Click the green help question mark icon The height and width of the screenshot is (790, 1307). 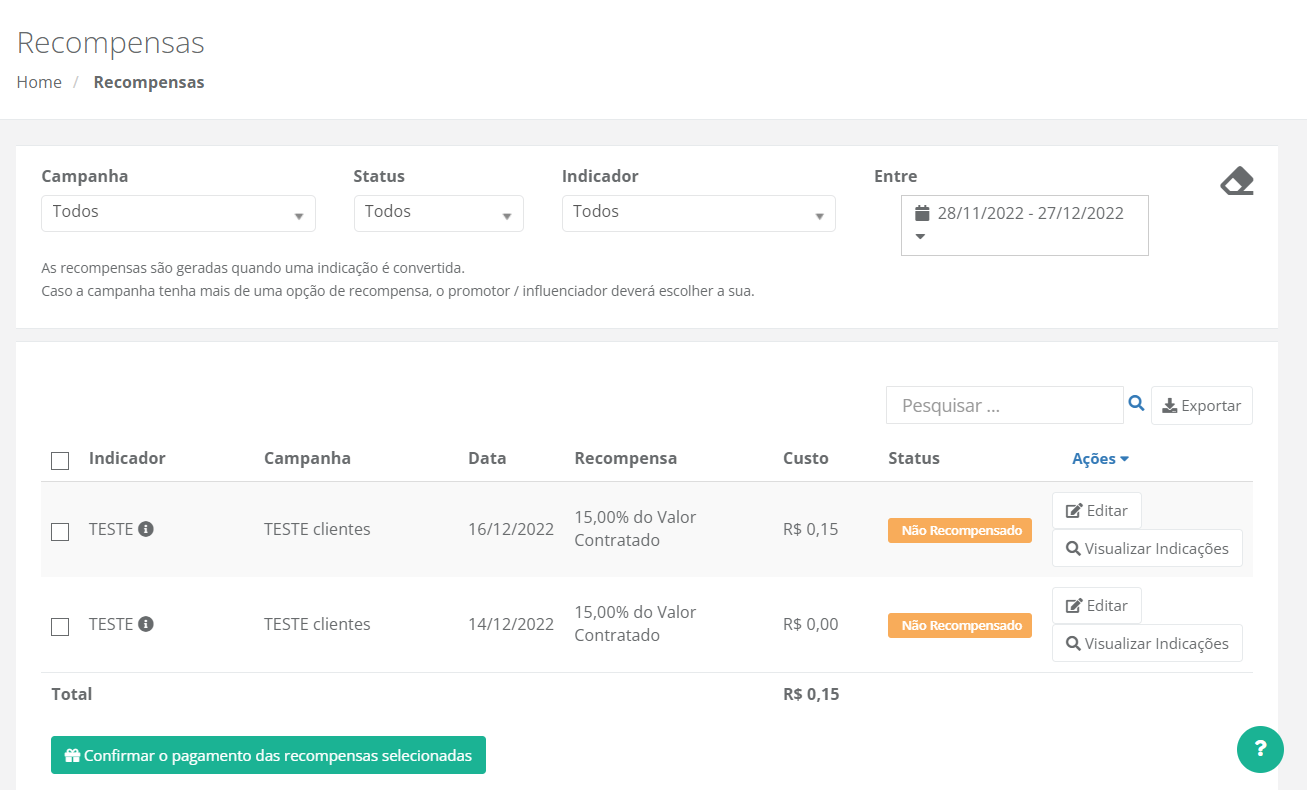pyautogui.click(x=1260, y=749)
